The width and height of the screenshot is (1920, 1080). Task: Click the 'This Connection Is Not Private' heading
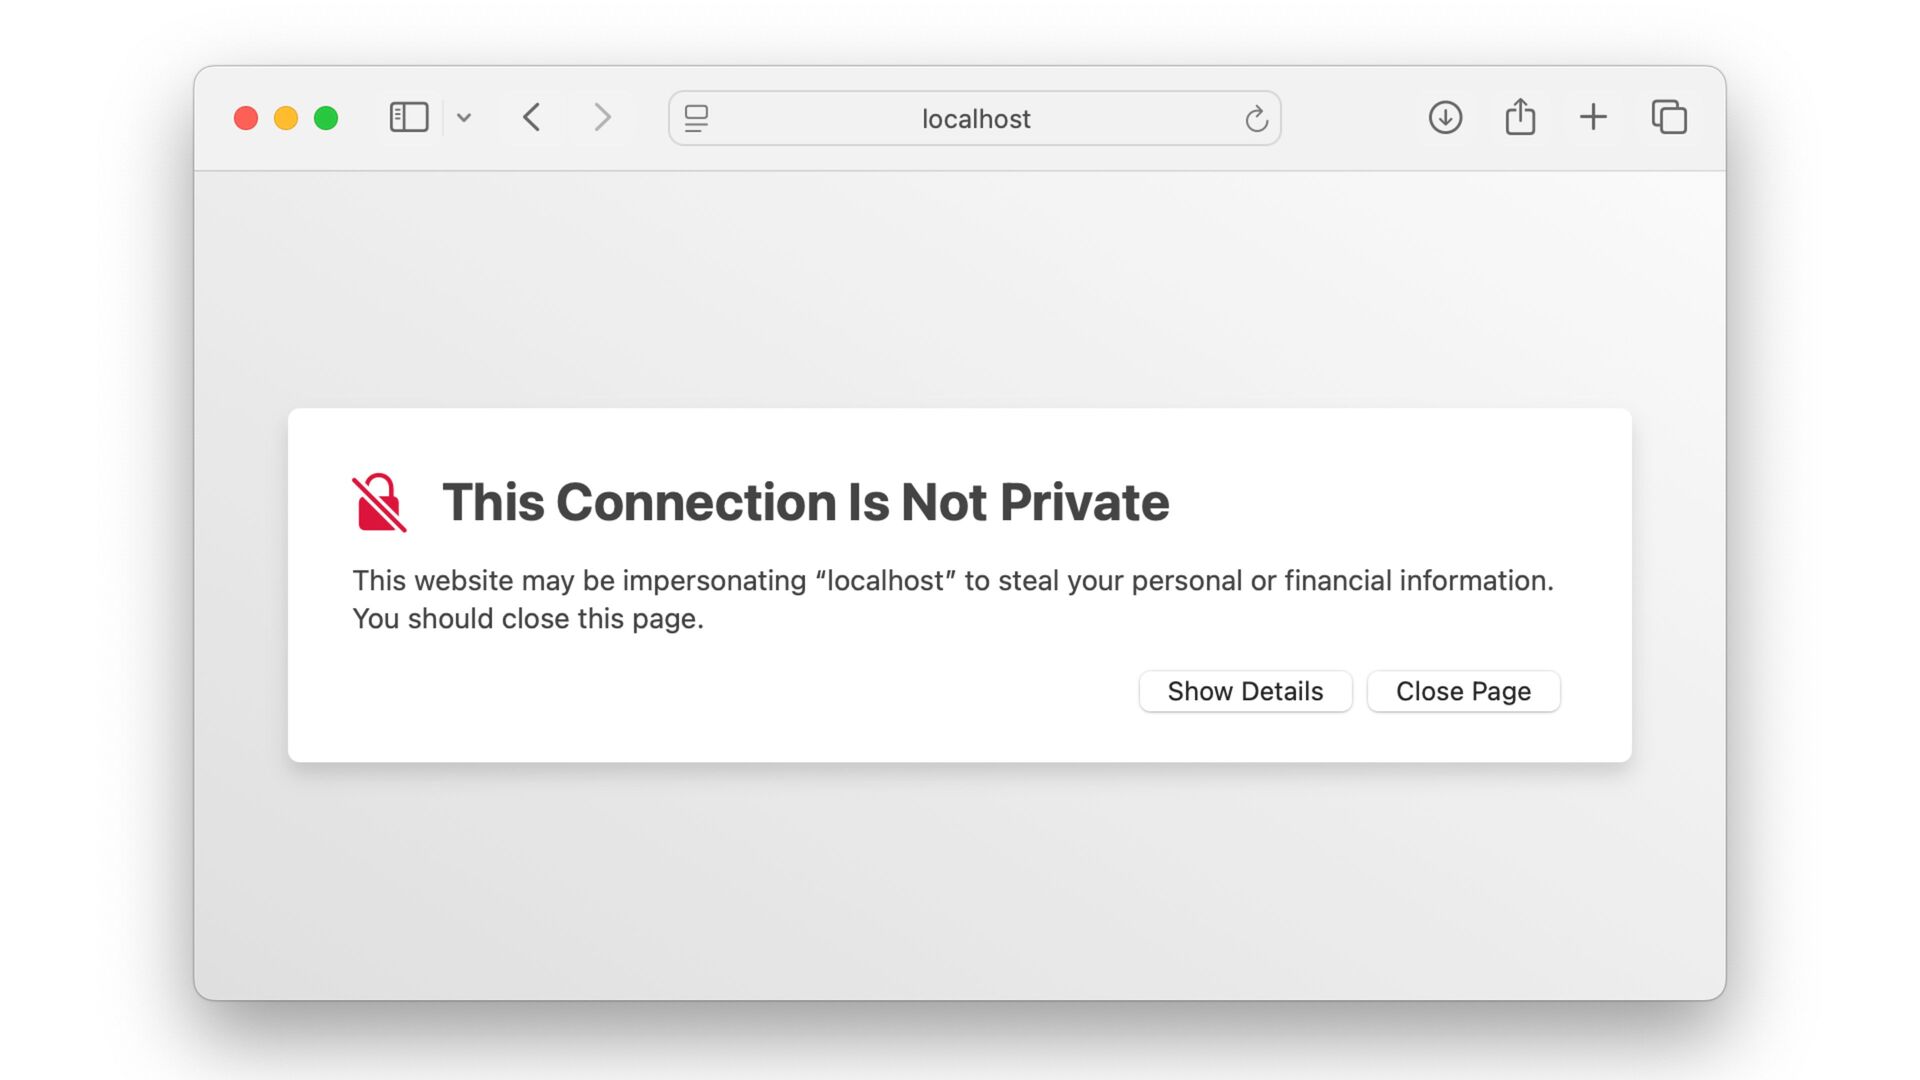coord(805,502)
